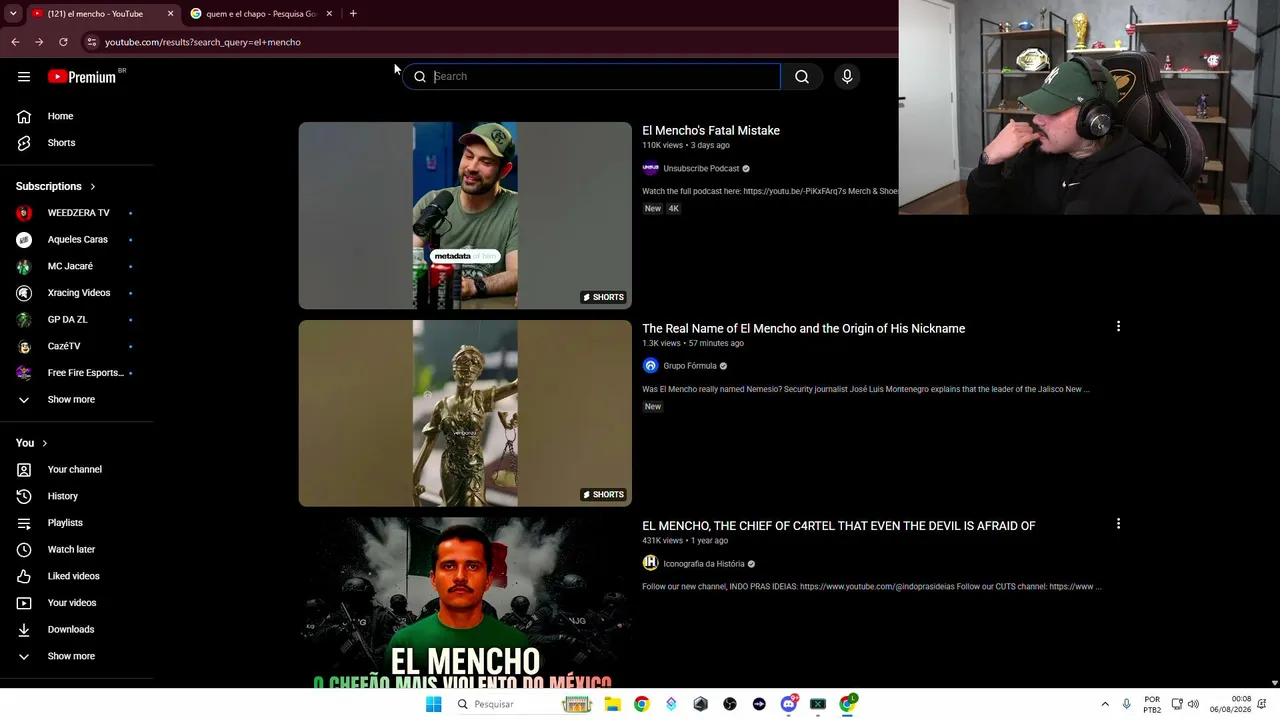Go to the YouTube Premium logo home

[82, 77]
